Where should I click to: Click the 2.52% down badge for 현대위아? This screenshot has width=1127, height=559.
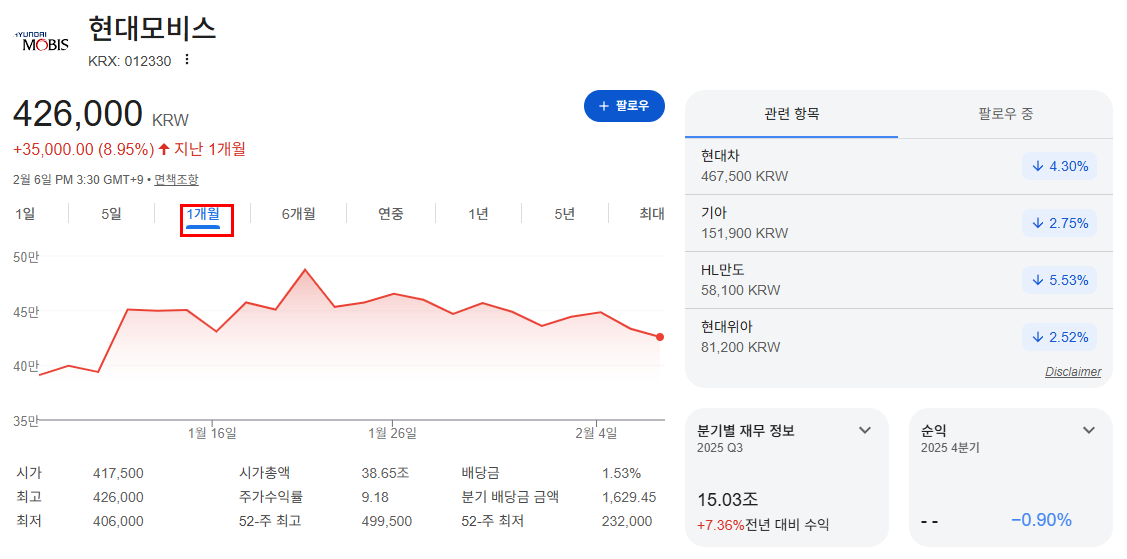click(1059, 337)
